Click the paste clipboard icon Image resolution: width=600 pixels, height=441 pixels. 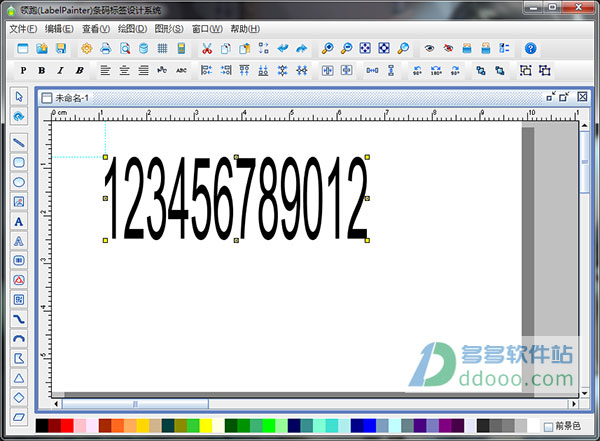(245, 48)
